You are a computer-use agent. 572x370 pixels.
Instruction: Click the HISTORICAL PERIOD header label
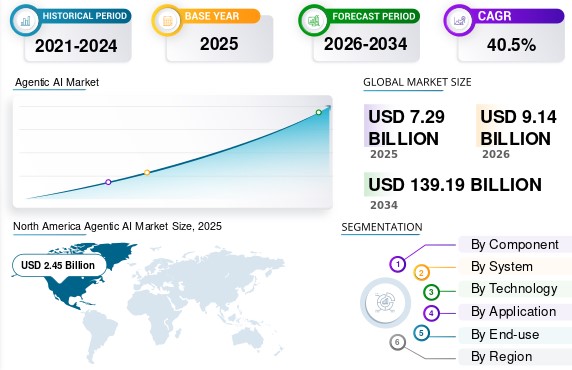(x=85, y=16)
